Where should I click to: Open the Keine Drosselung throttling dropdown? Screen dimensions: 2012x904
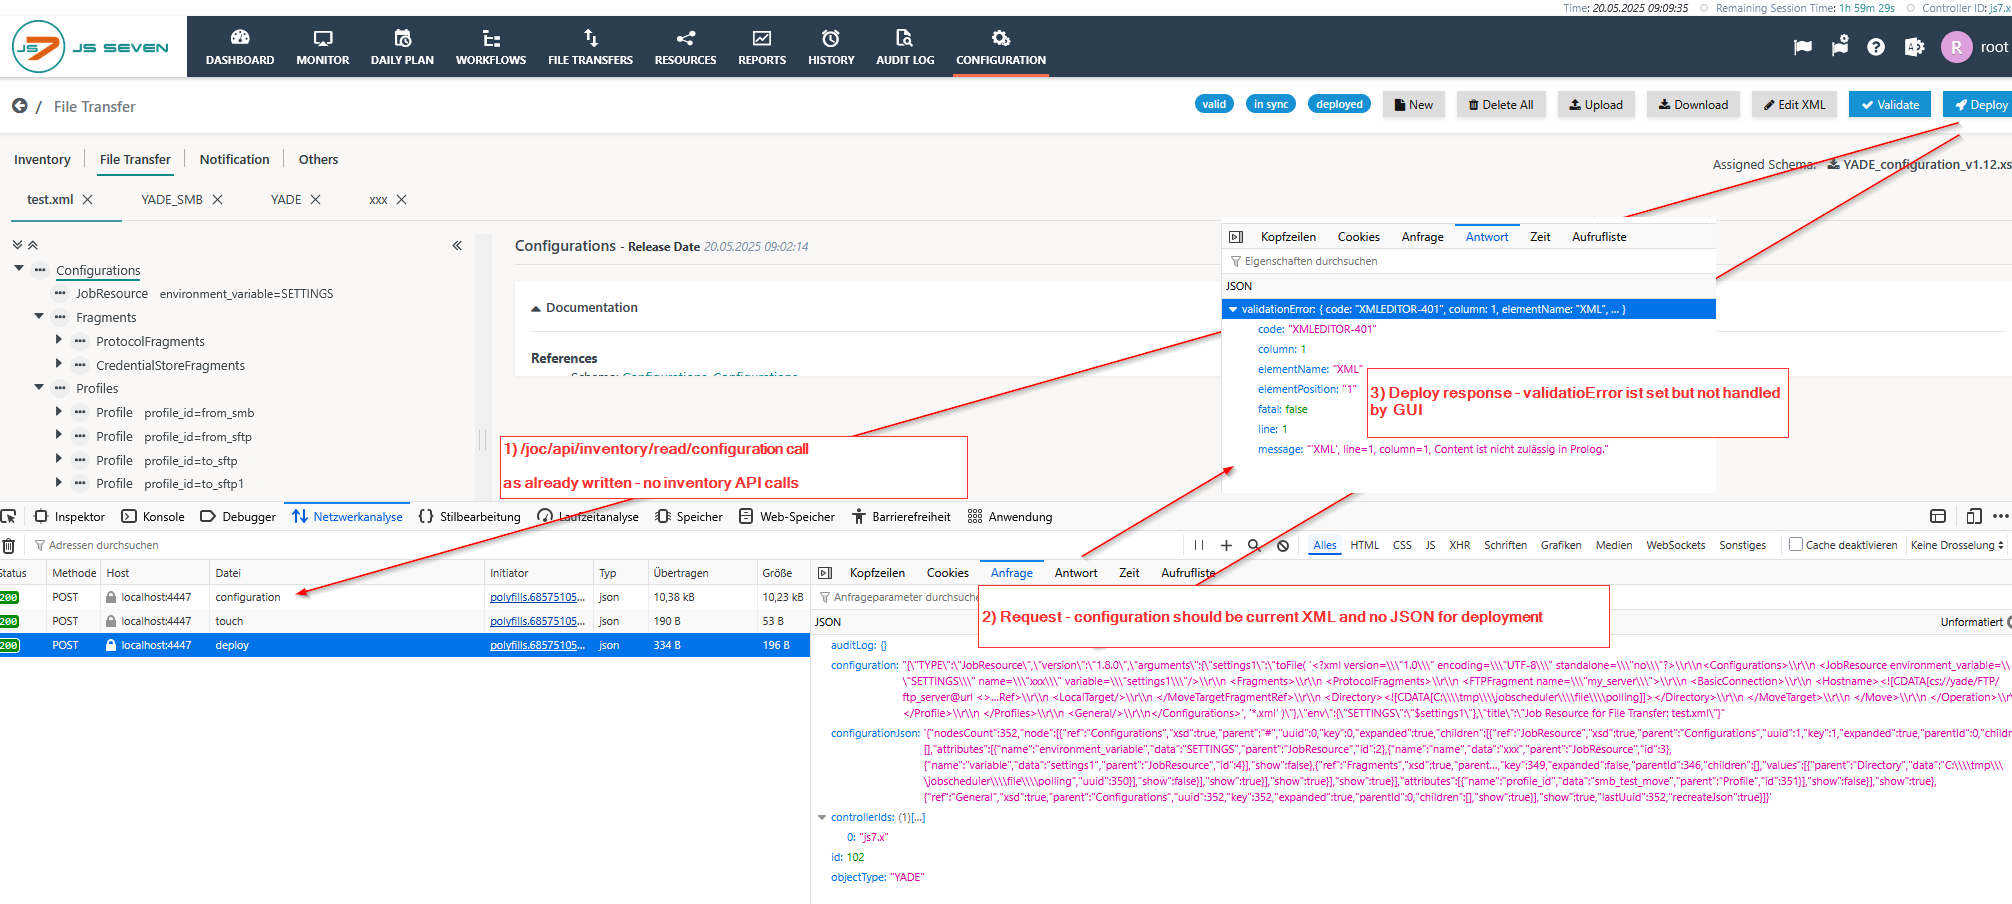[1956, 546]
